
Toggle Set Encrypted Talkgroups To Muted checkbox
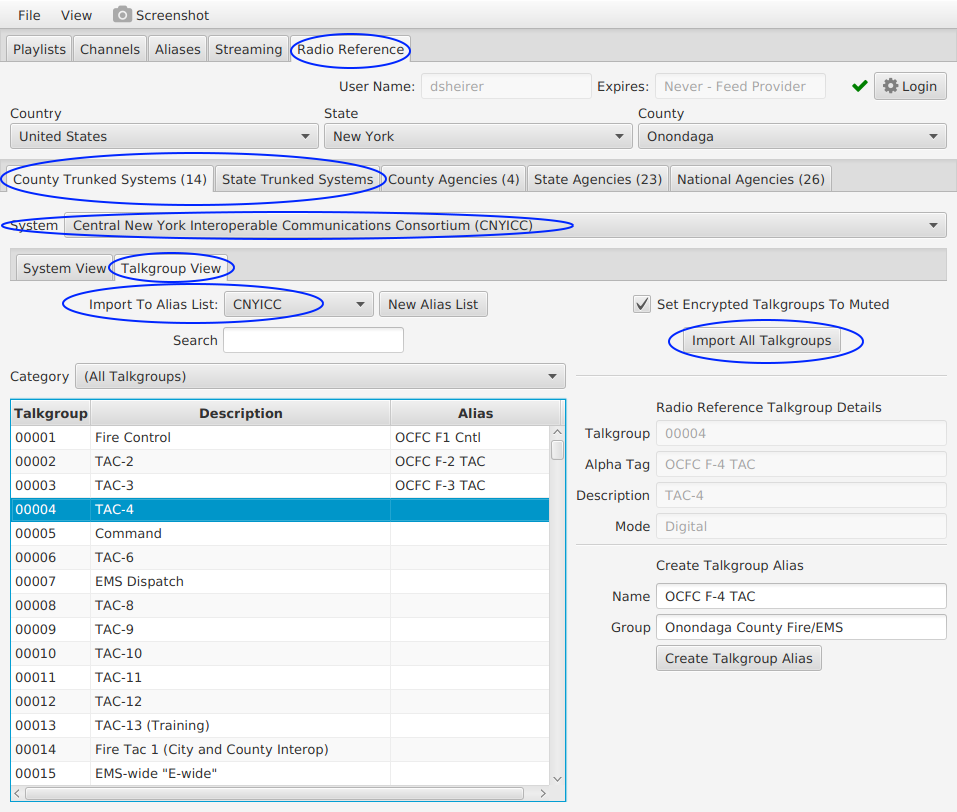coord(641,303)
